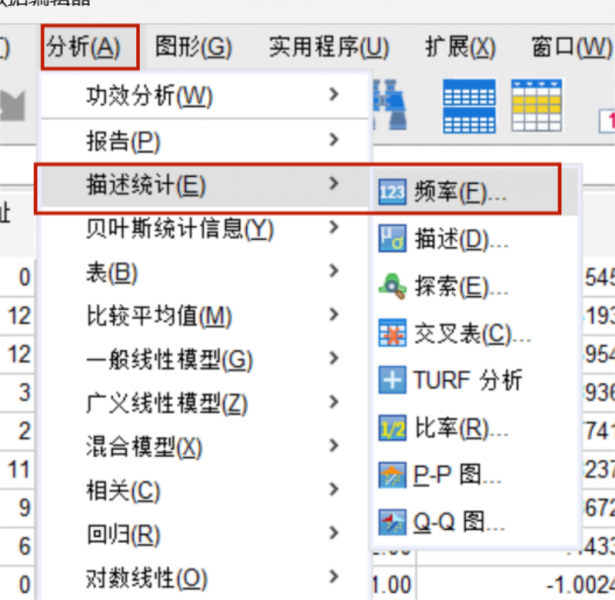
Task: Select 比较平均值(M) menu entry
Action: pos(205,316)
